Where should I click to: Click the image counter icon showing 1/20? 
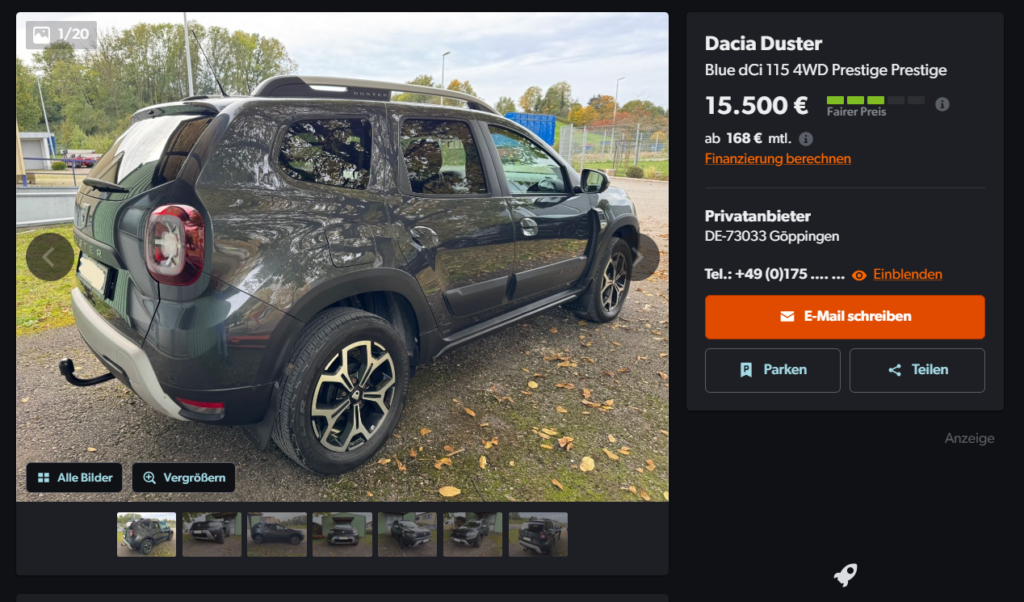click(x=42, y=35)
